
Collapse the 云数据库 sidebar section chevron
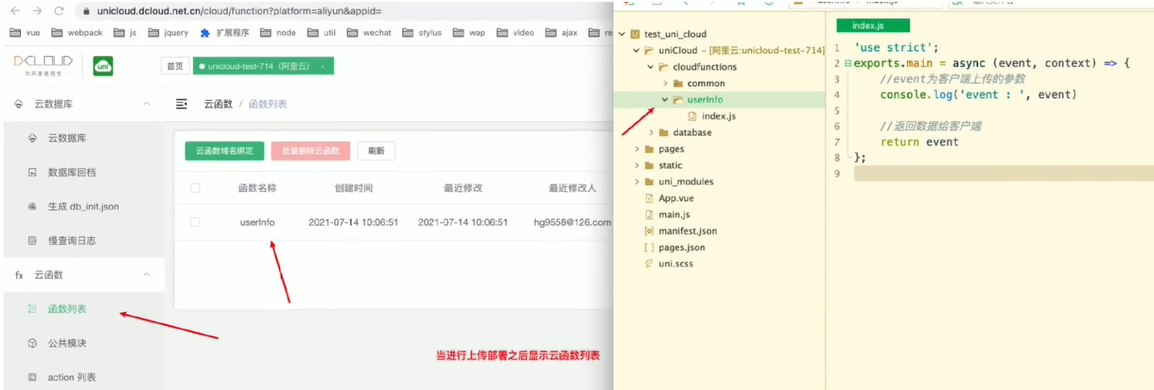[146, 104]
